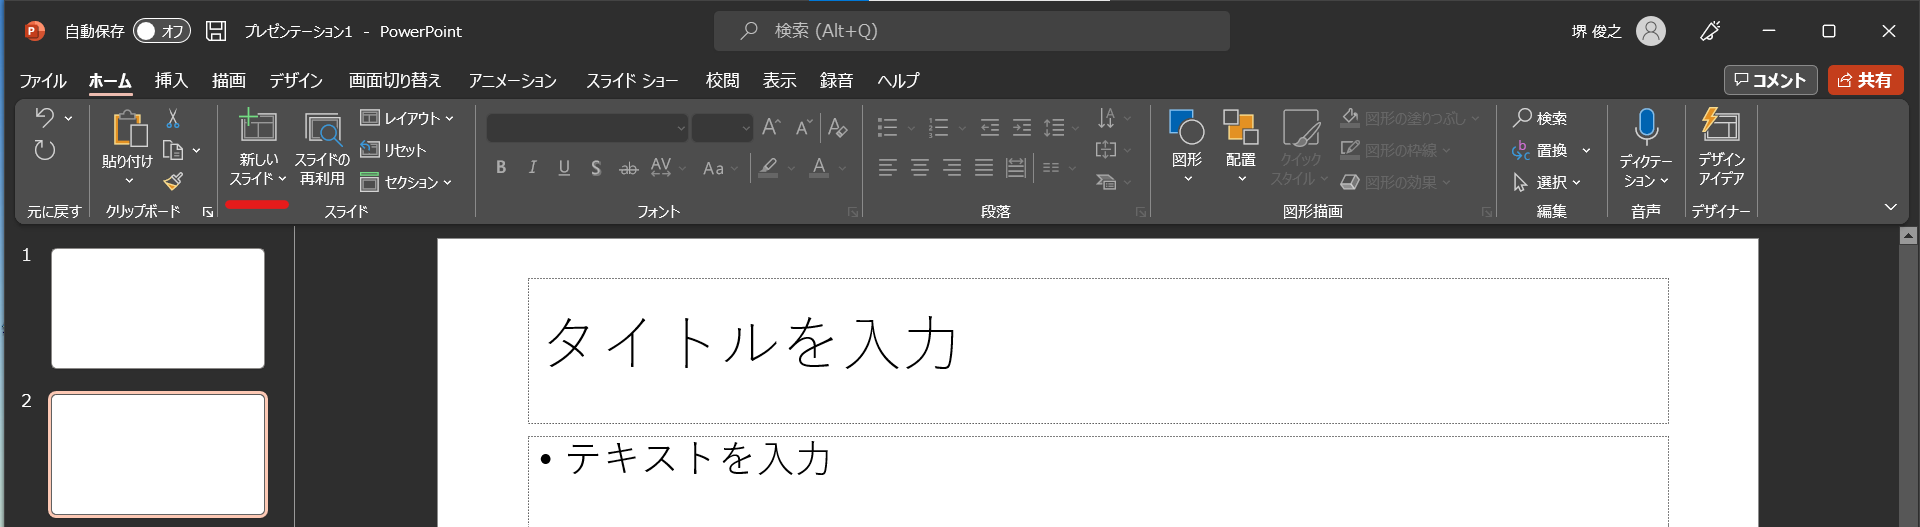Open text highlight color picker
The width and height of the screenshot is (1920, 527).
[768, 168]
